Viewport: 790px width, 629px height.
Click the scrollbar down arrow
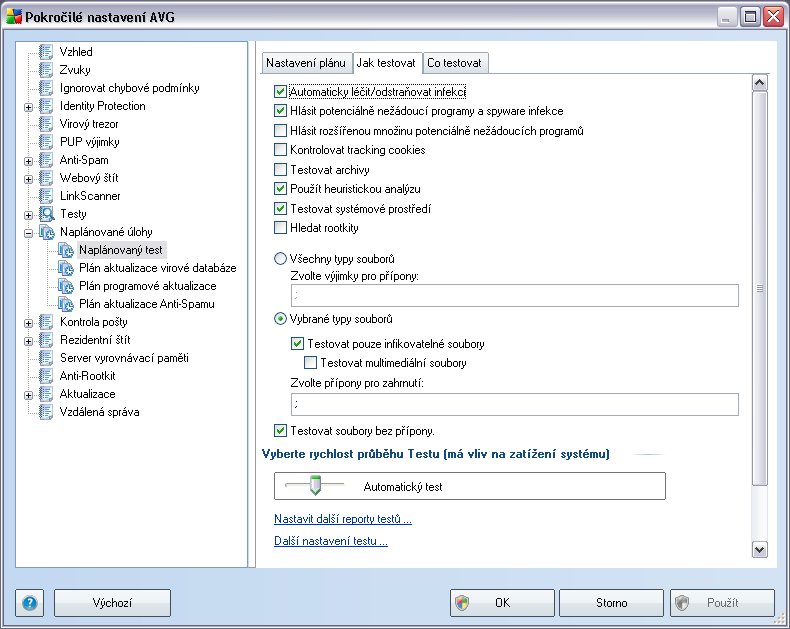coord(759,549)
